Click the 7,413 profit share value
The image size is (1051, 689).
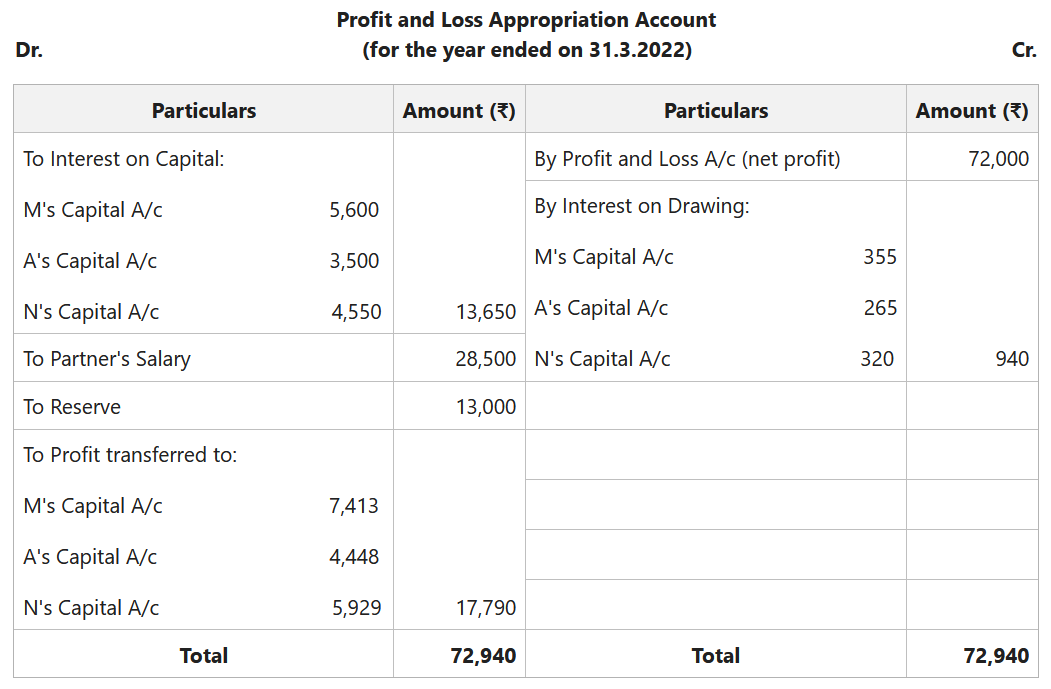click(354, 506)
